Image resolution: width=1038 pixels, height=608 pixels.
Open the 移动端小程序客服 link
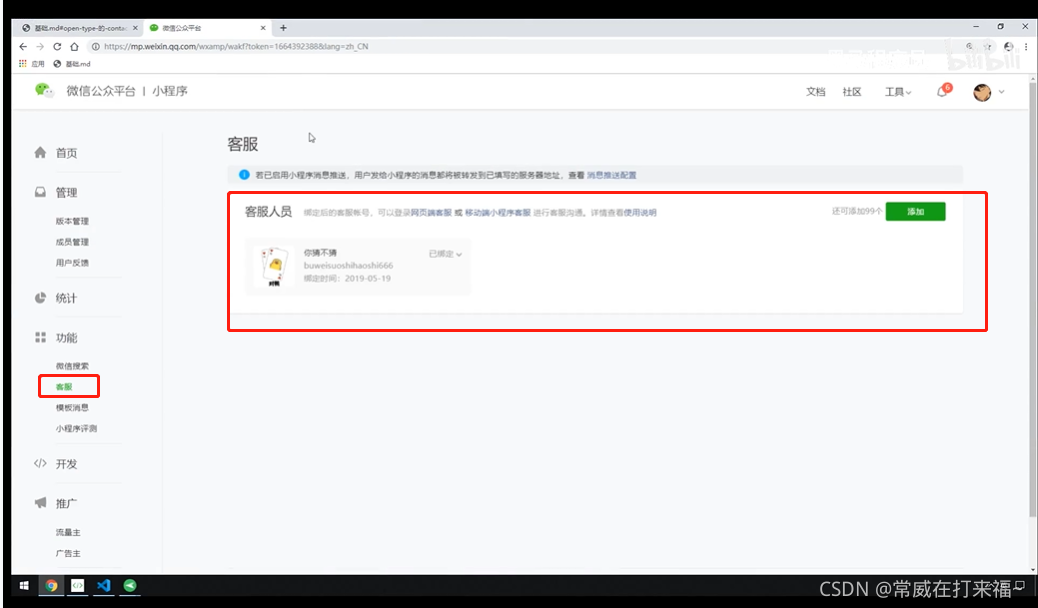pos(498,213)
